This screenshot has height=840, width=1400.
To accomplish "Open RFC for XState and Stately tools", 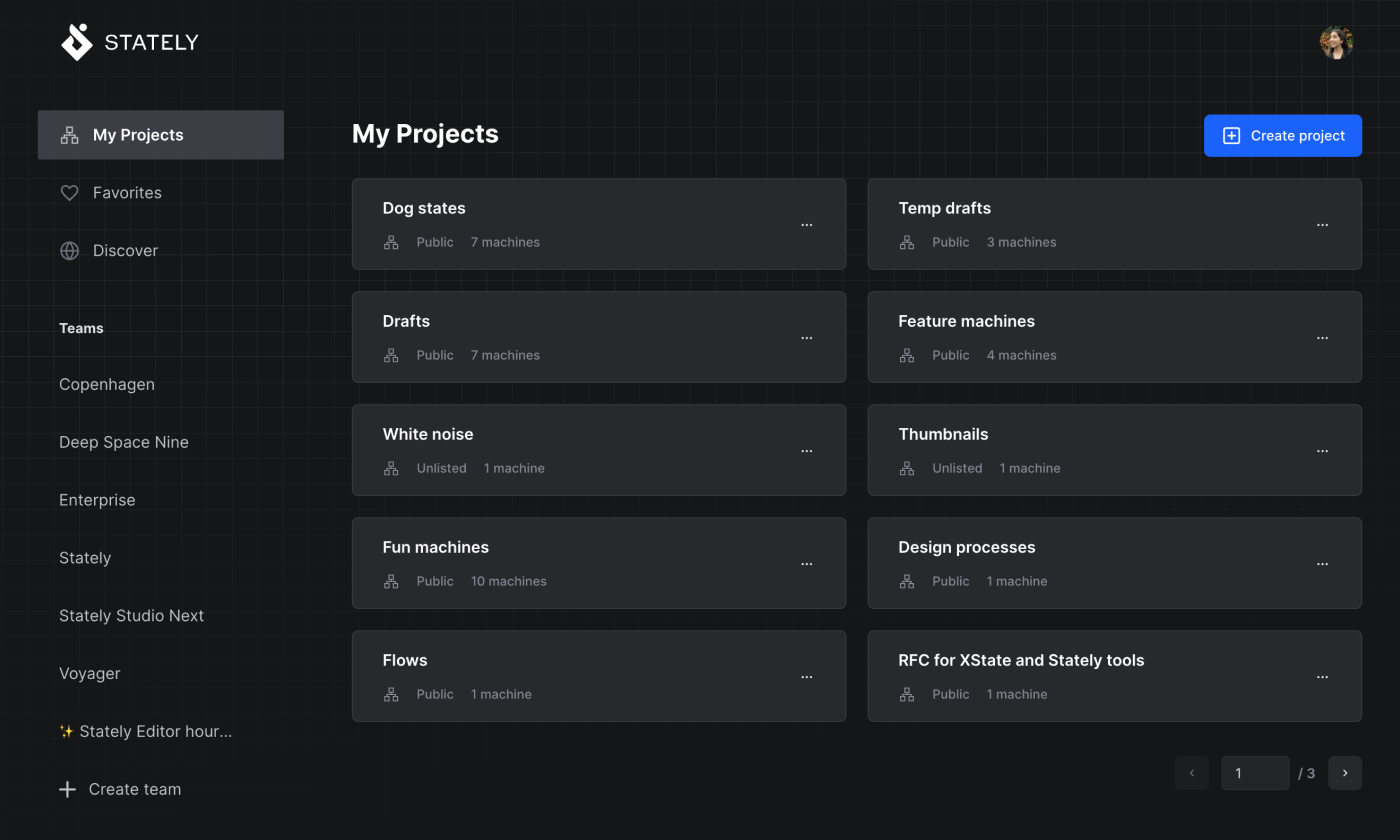I will [x=1020, y=661].
